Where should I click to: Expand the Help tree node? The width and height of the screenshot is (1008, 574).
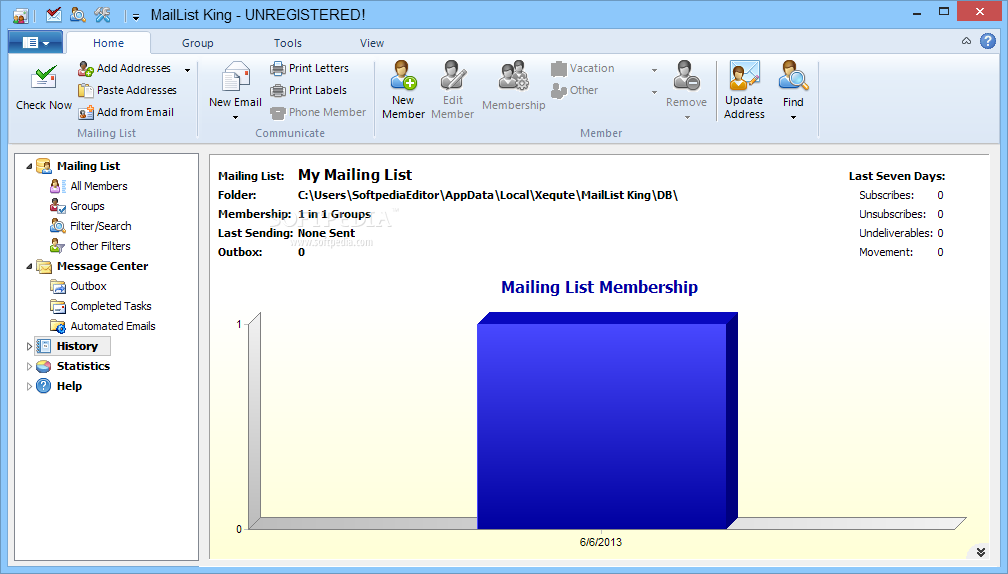tap(29, 386)
